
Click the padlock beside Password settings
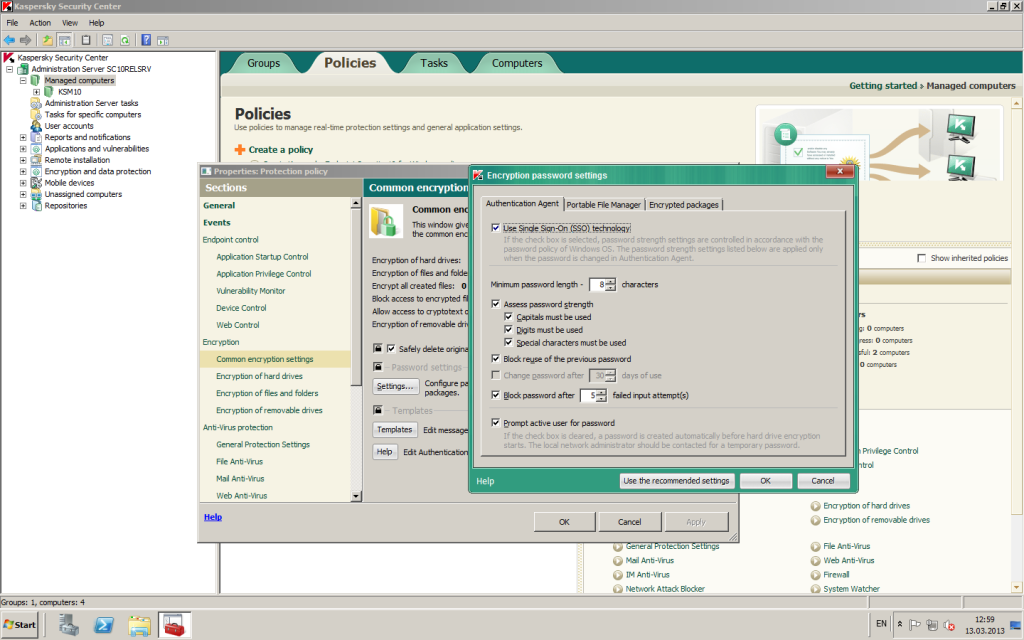coord(377,367)
